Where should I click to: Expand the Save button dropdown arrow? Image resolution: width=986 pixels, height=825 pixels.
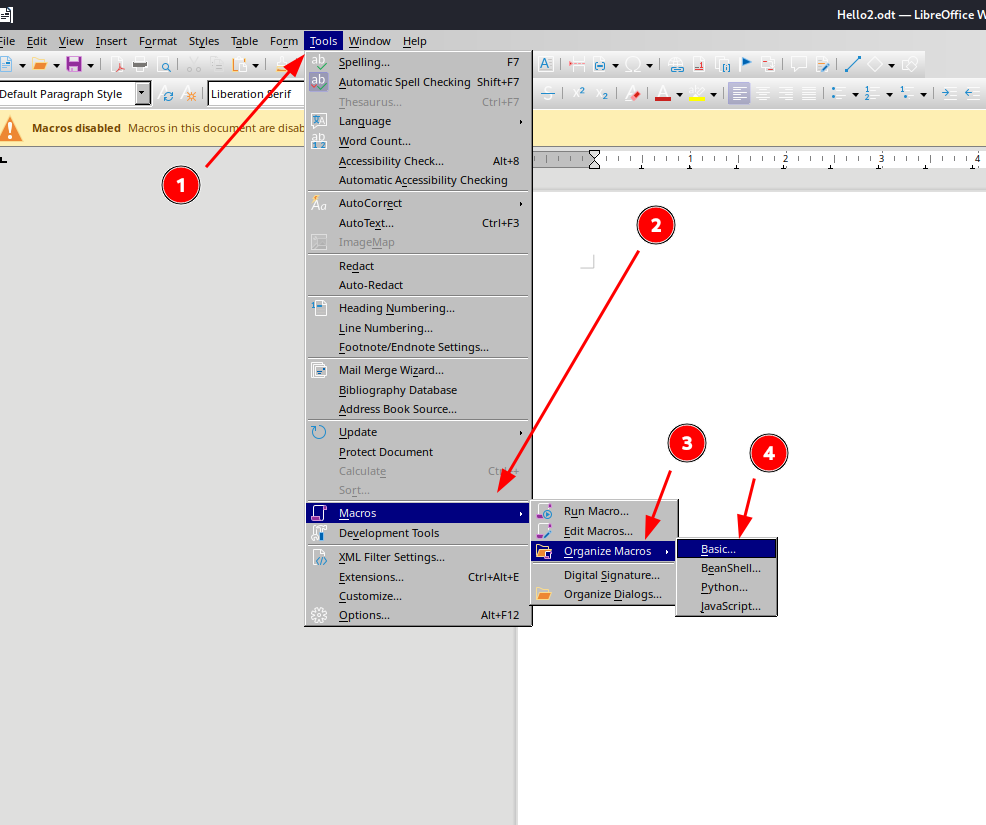point(91,65)
